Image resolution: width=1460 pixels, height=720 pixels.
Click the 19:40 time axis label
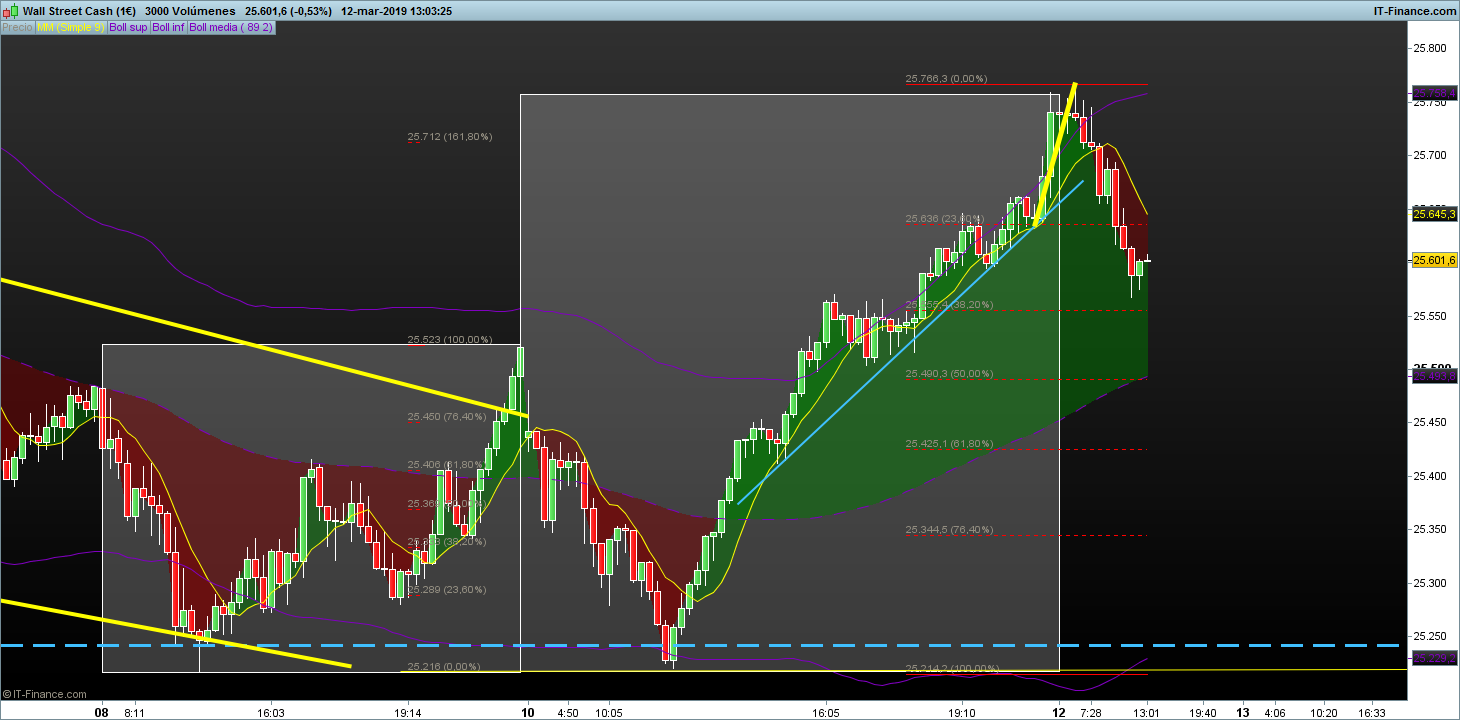[x=1202, y=713]
